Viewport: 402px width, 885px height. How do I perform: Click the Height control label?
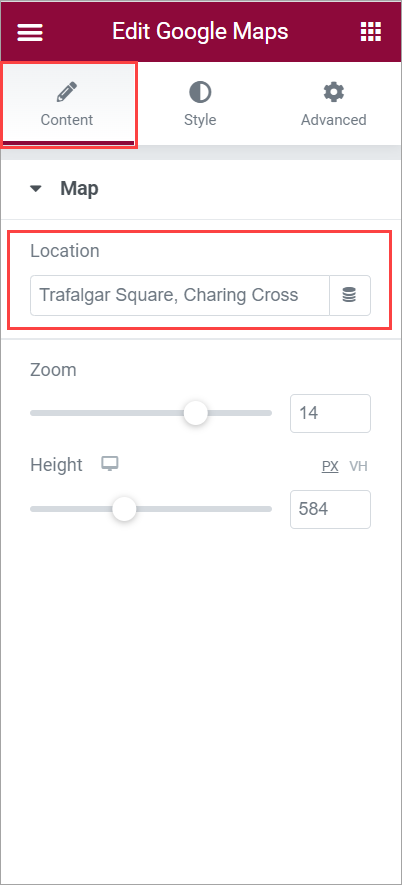point(56,465)
